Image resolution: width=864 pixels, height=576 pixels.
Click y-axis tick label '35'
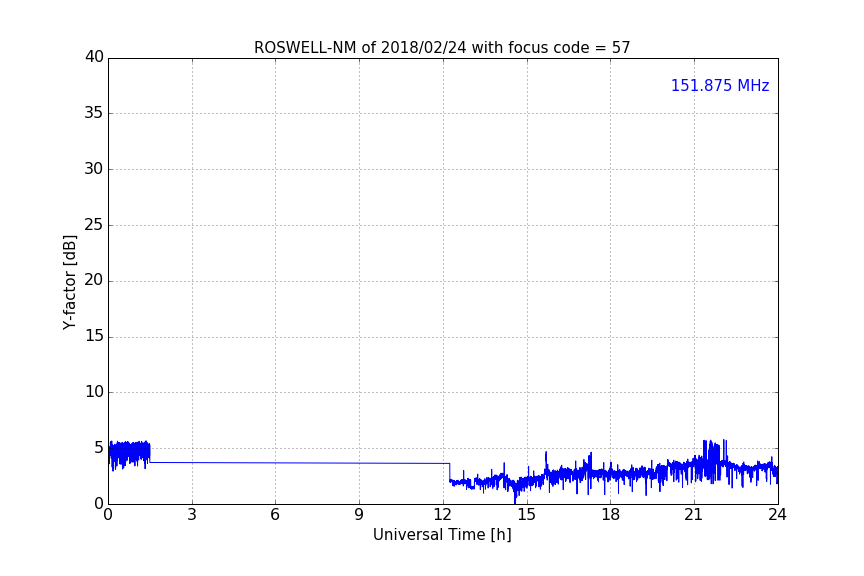pos(94,113)
